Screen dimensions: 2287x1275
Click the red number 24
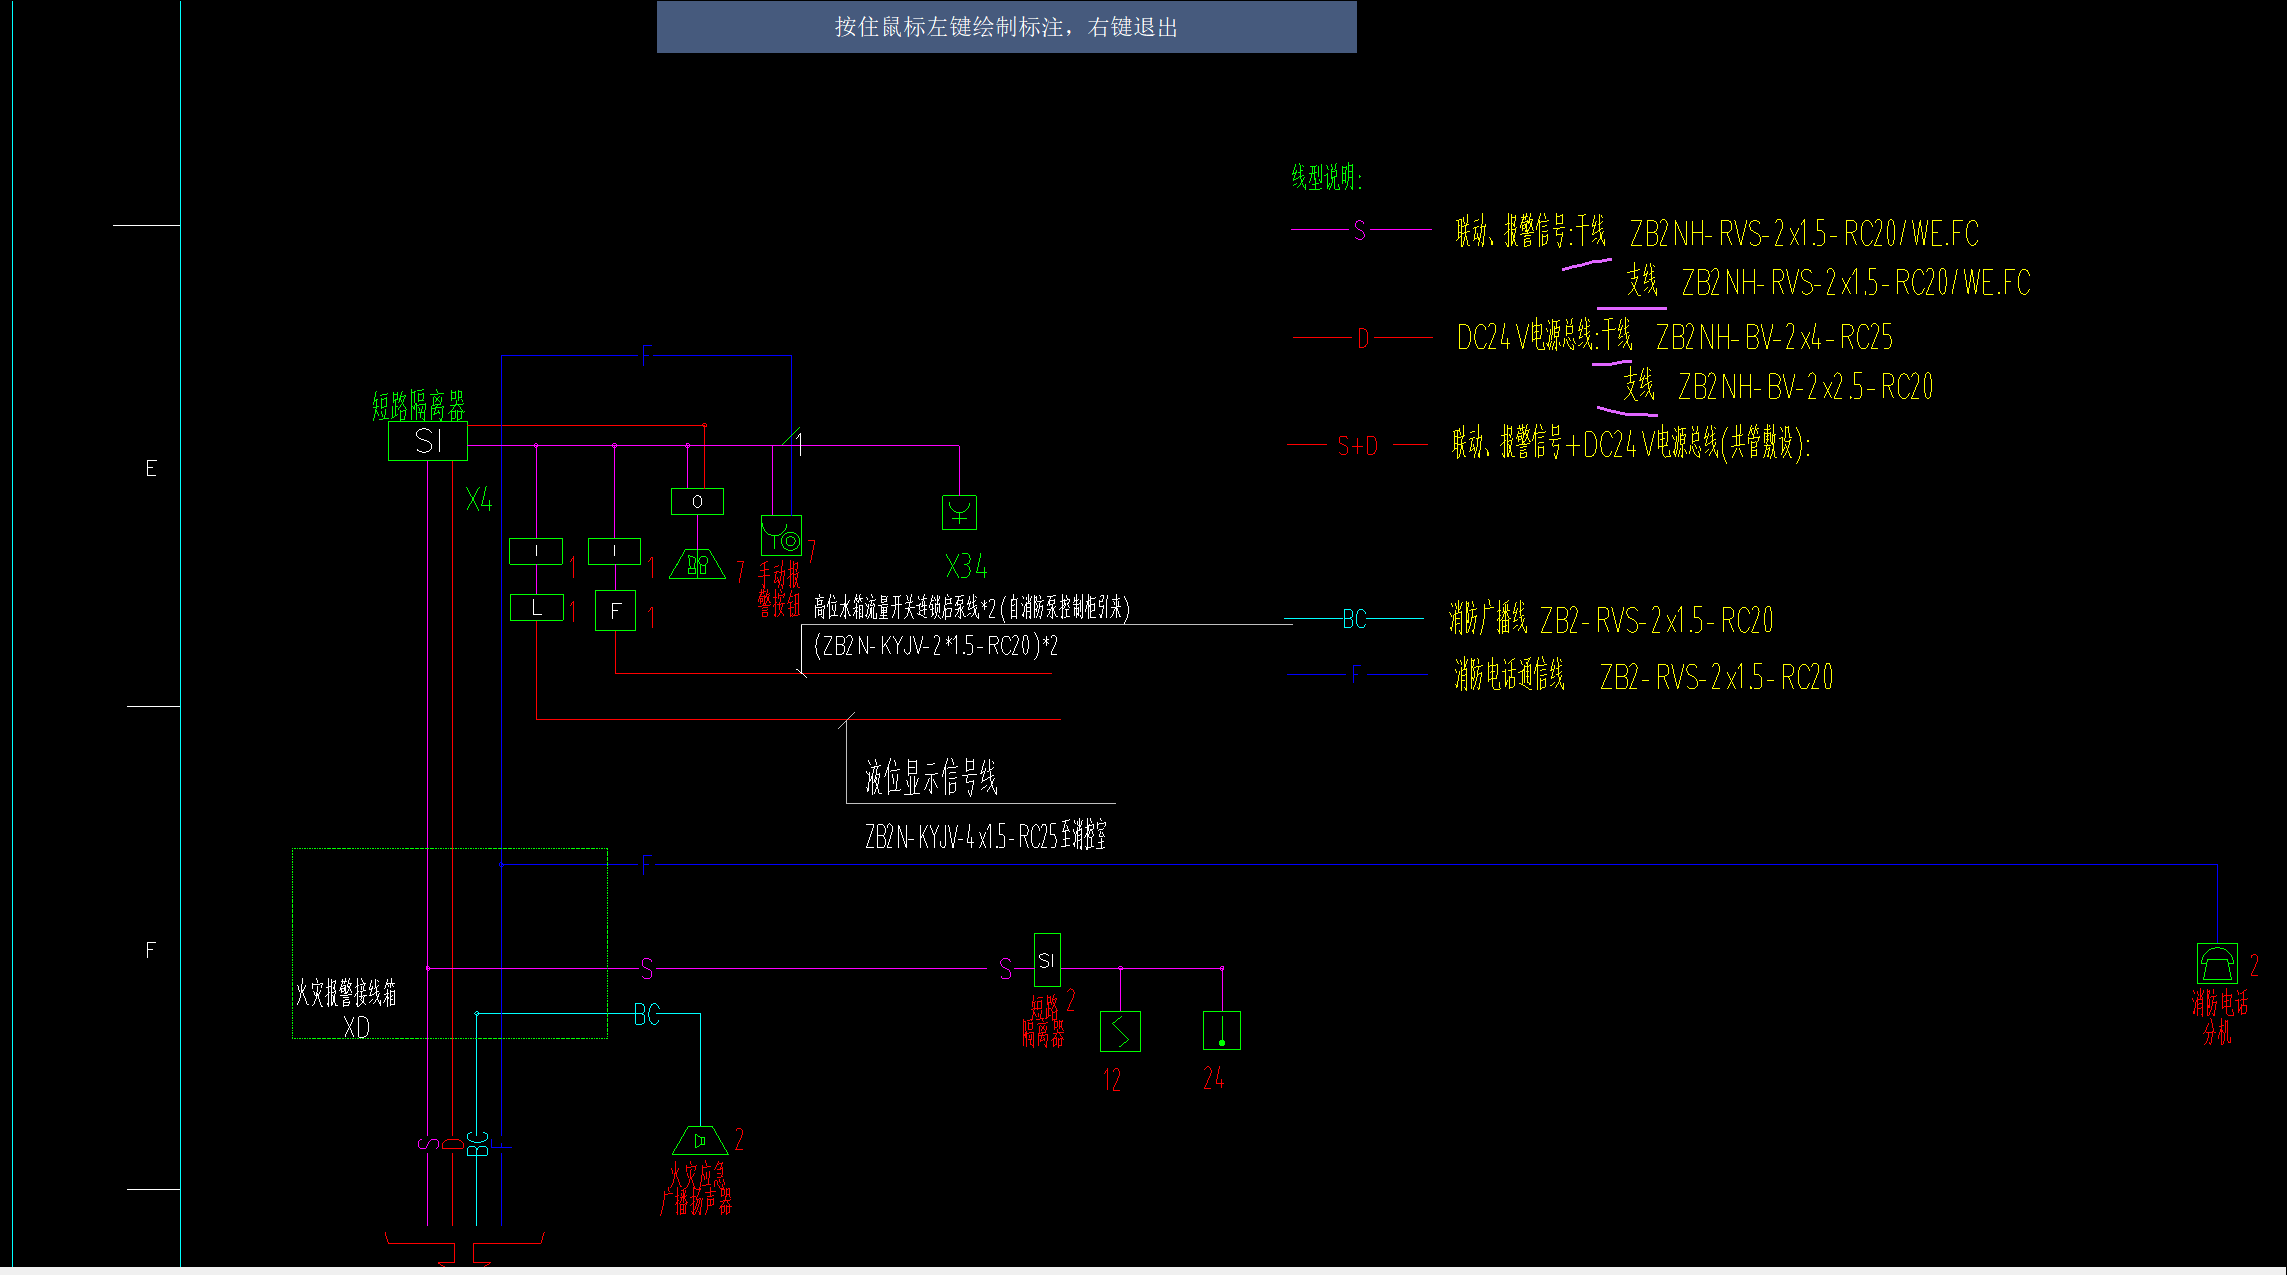(x=1213, y=1078)
